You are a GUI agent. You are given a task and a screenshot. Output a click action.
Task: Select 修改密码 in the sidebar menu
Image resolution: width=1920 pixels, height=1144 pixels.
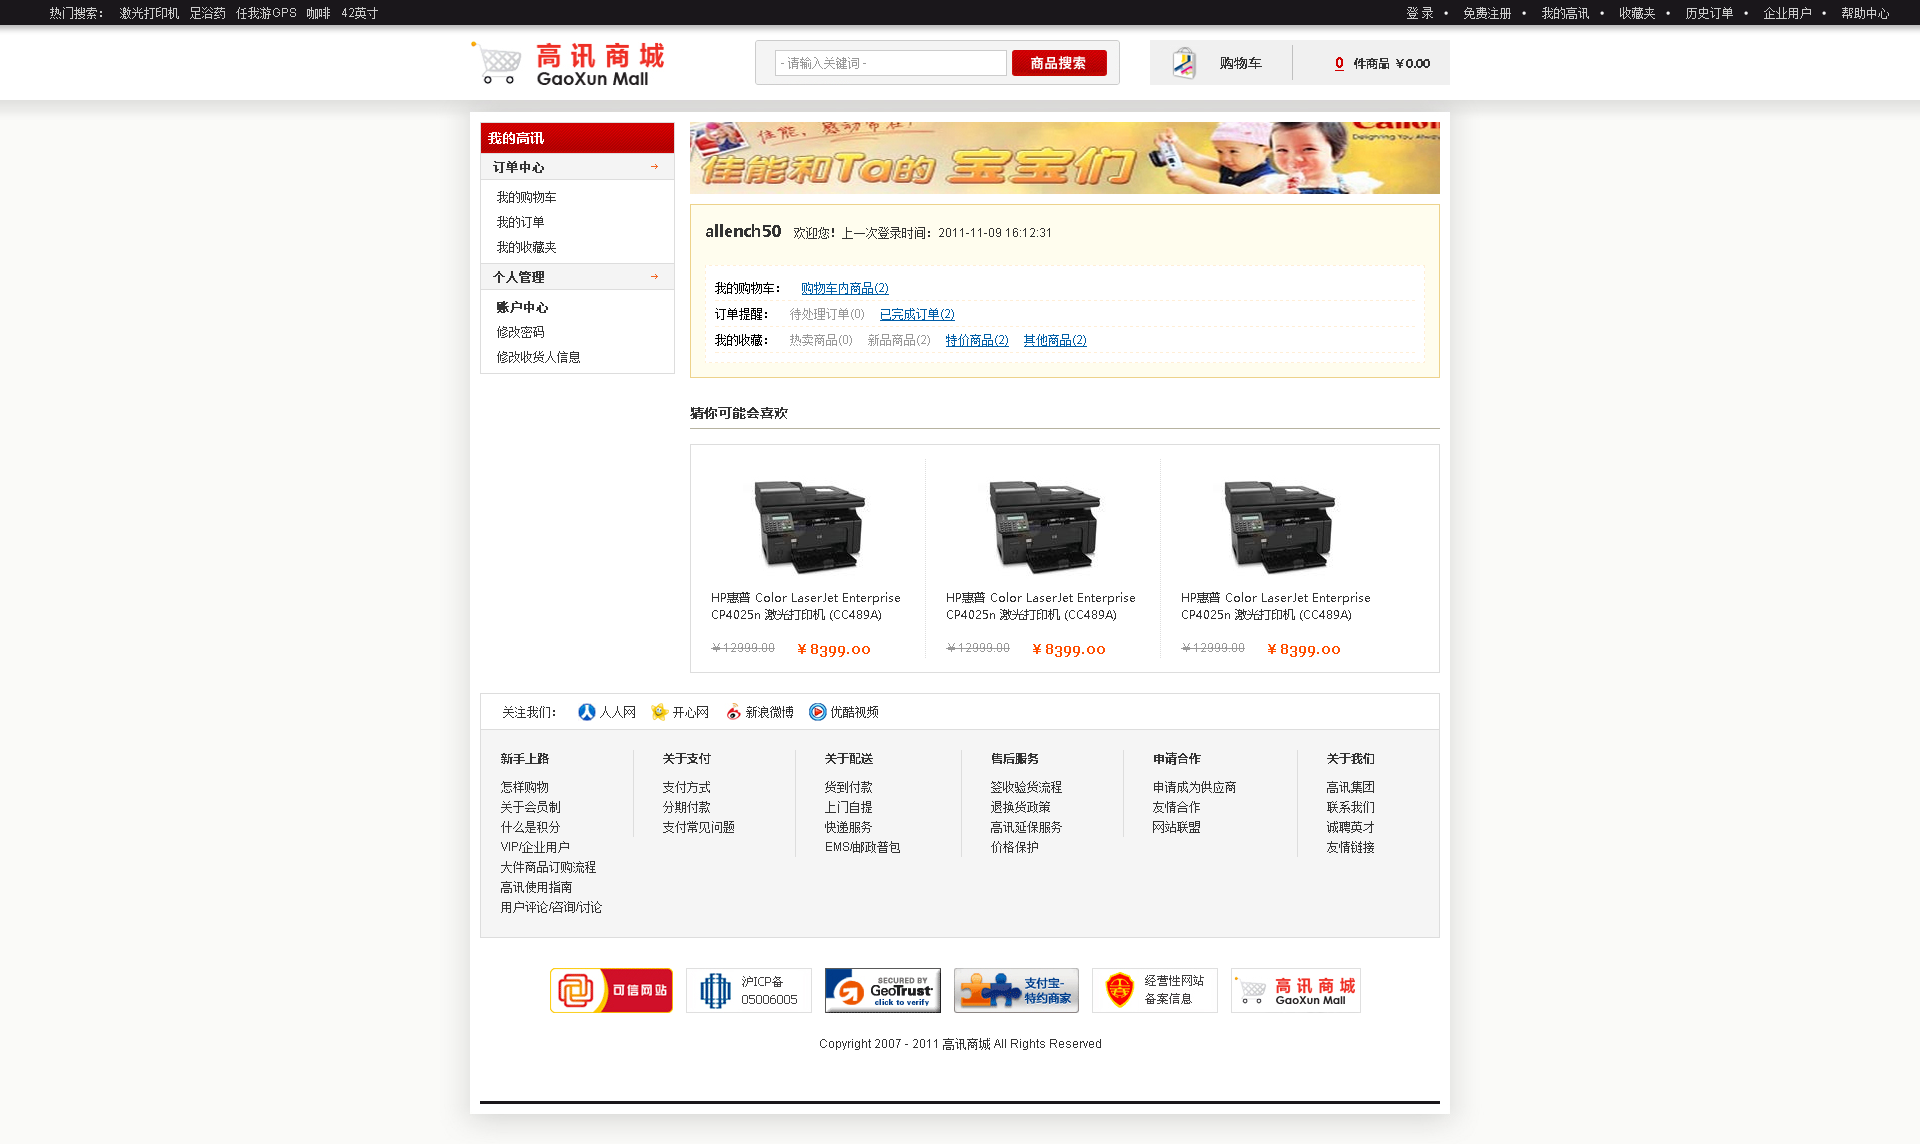pos(521,332)
